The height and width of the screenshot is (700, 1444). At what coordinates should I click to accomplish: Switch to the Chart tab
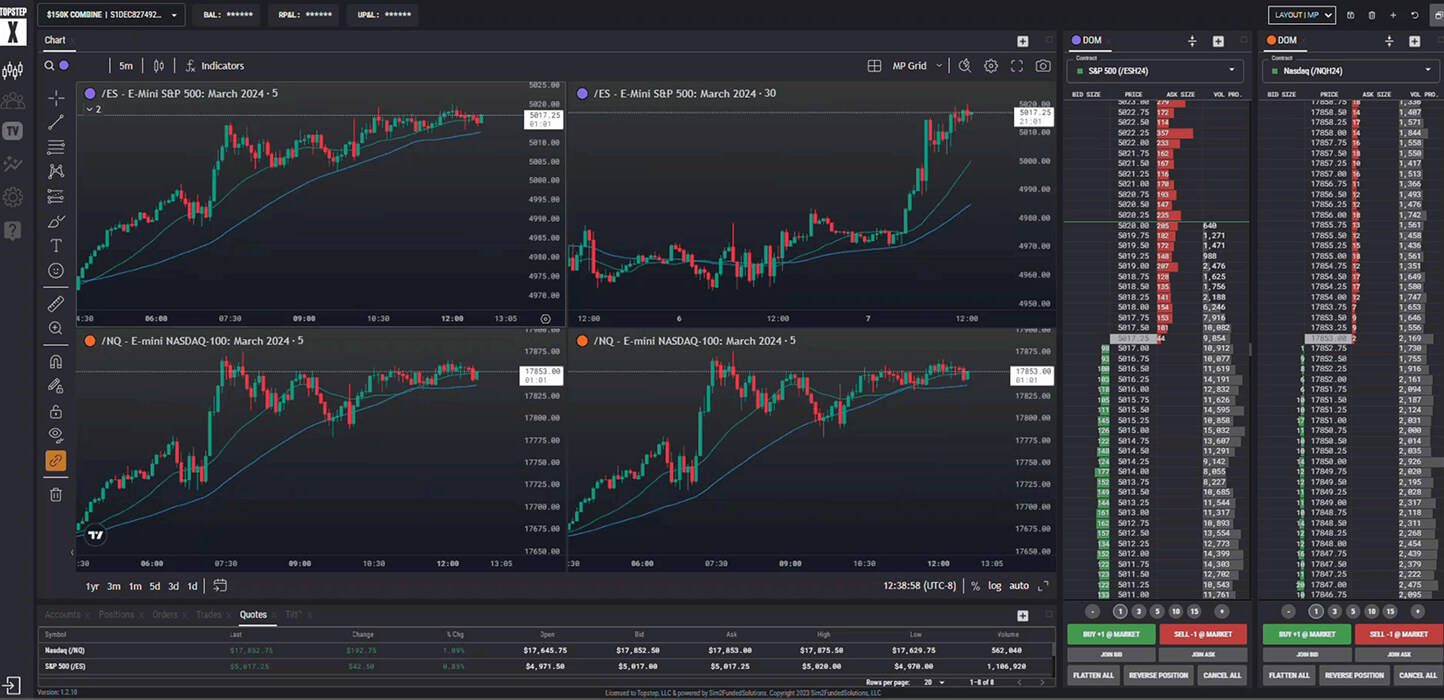[55, 40]
